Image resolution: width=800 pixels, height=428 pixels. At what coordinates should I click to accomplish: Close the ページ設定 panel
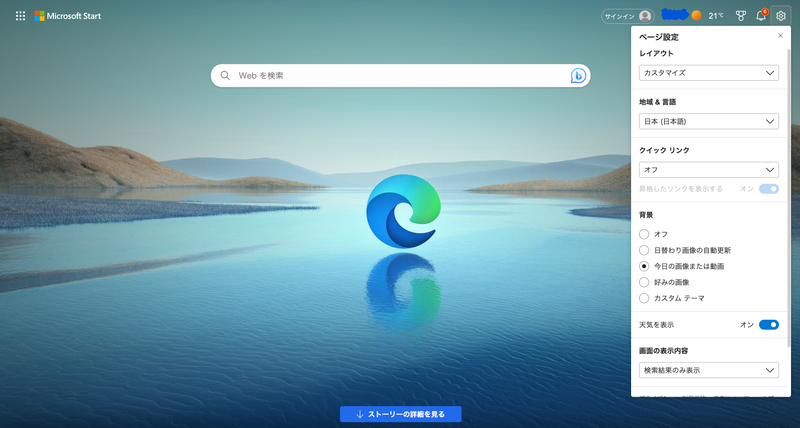pyautogui.click(x=780, y=36)
